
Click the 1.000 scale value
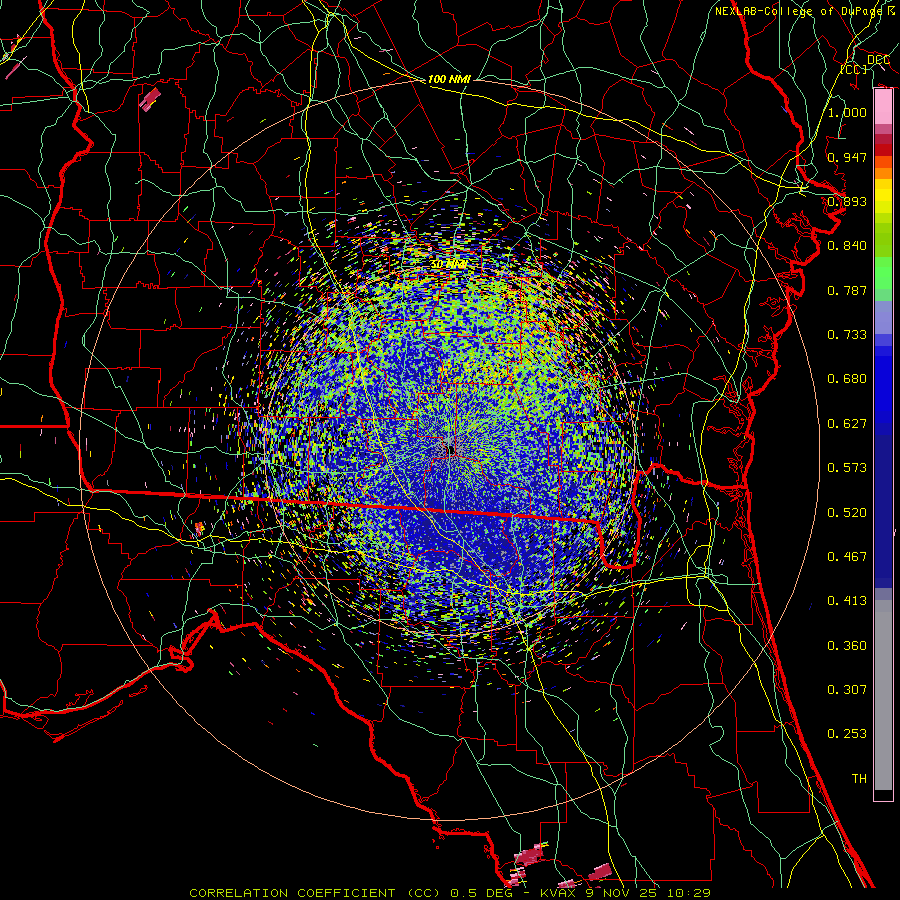847,112
